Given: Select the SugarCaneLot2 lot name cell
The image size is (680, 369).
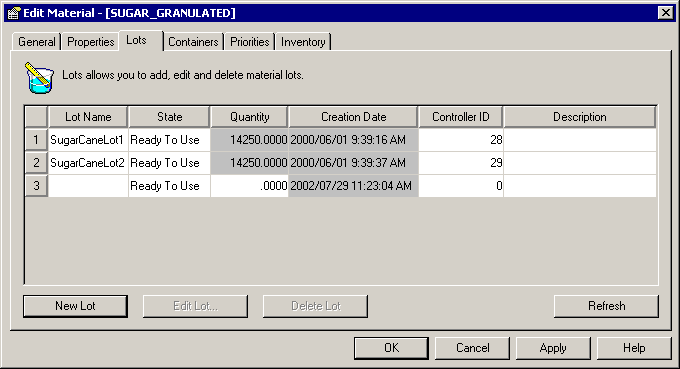Looking at the screenshot, I should [x=88, y=163].
